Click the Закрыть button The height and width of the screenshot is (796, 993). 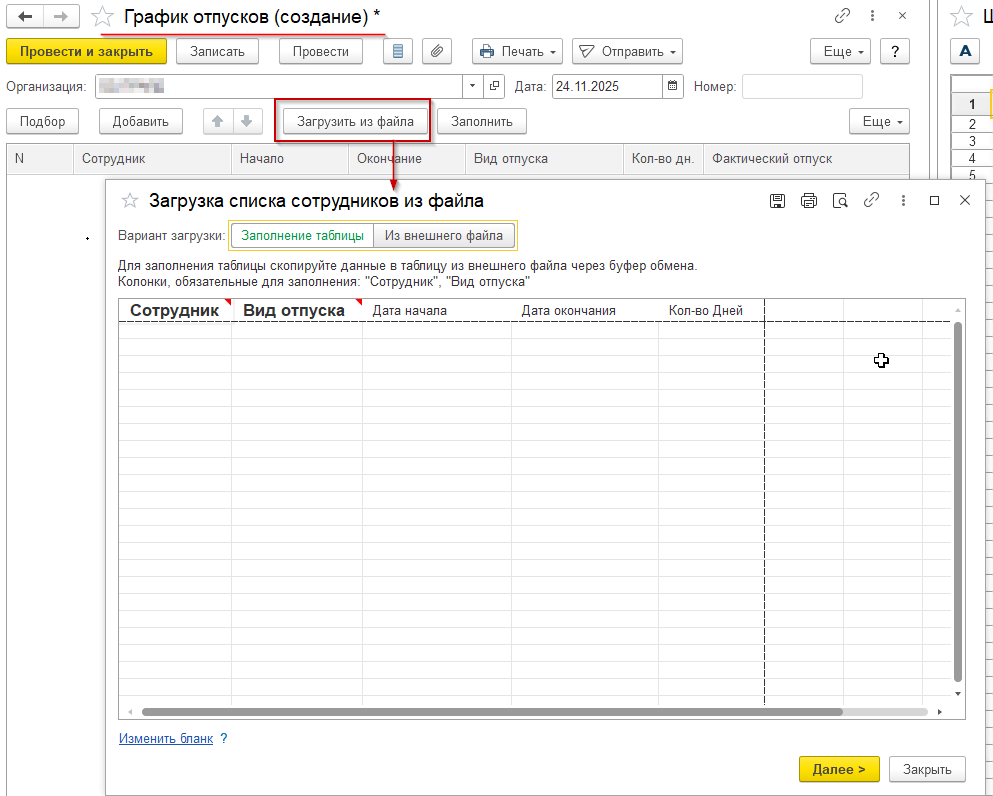[x=927, y=769]
